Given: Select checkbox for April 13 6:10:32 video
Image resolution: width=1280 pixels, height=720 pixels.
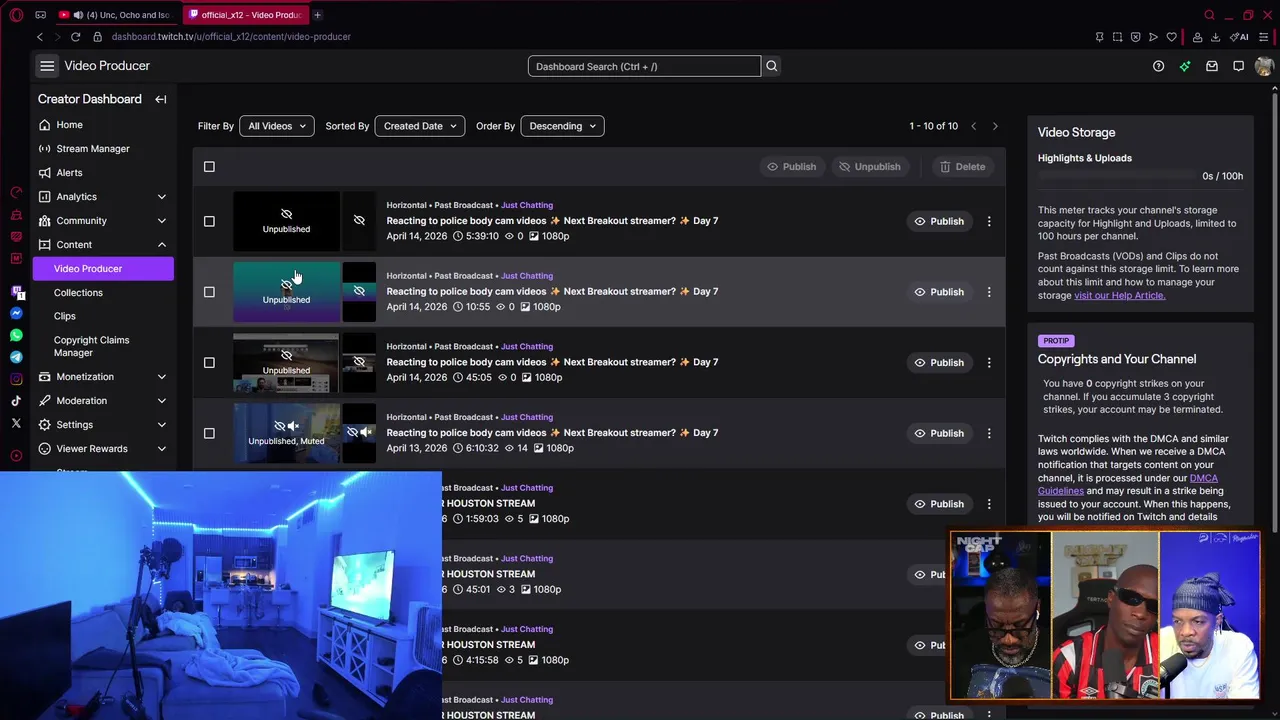Looking at the screenshot, I should [x=209, y=433].
